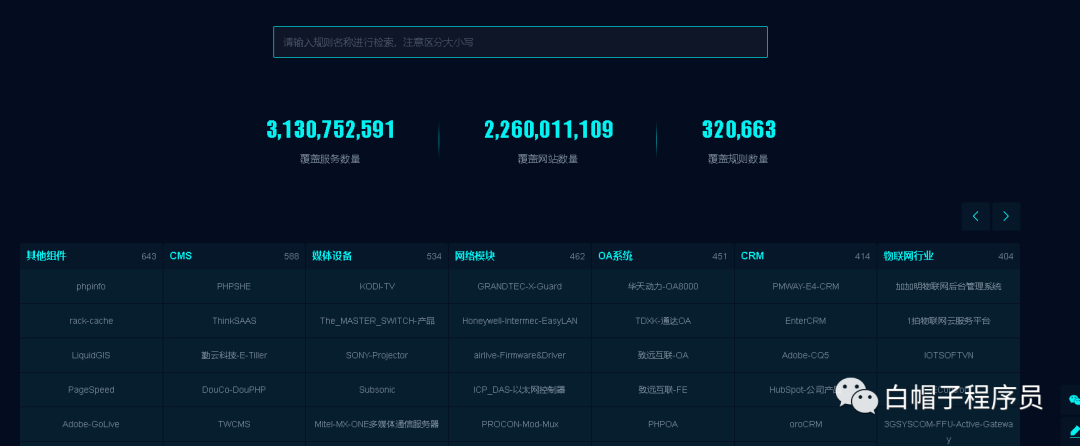Screen dimensions: 1080x446
Task: Select the LiquidGIS rule
Action: coord(91,355)
